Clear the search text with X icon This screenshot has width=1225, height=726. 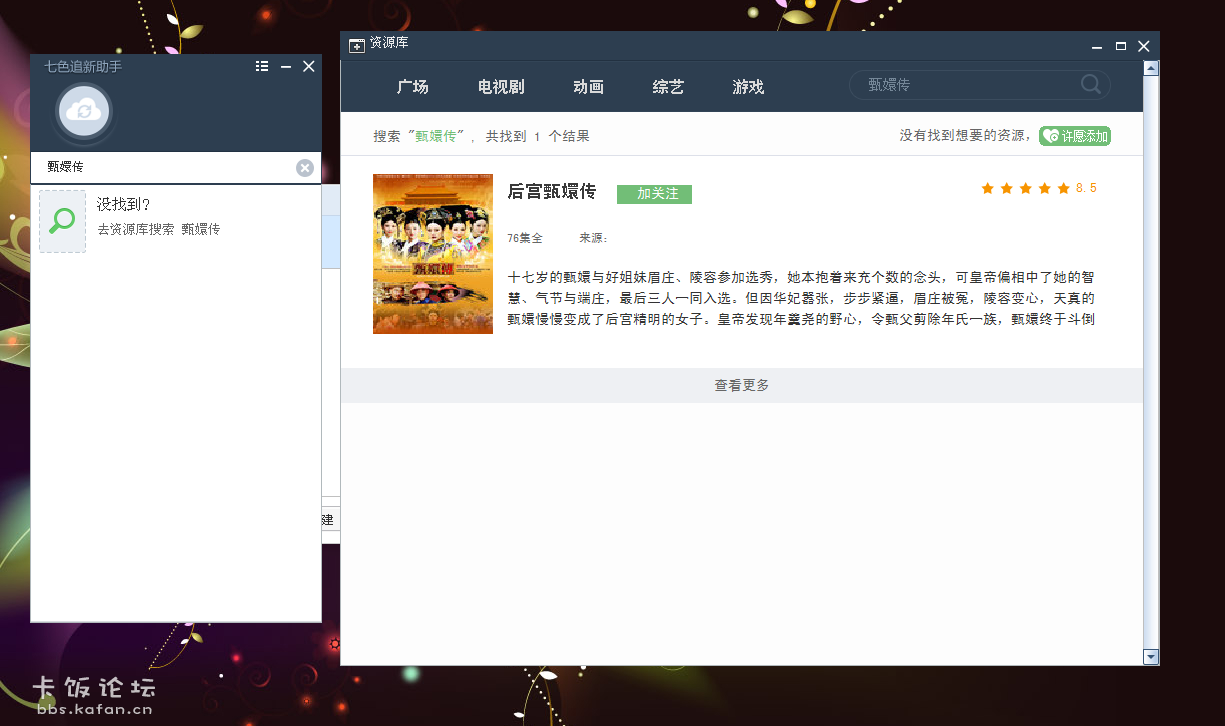[x=305, y=168]
